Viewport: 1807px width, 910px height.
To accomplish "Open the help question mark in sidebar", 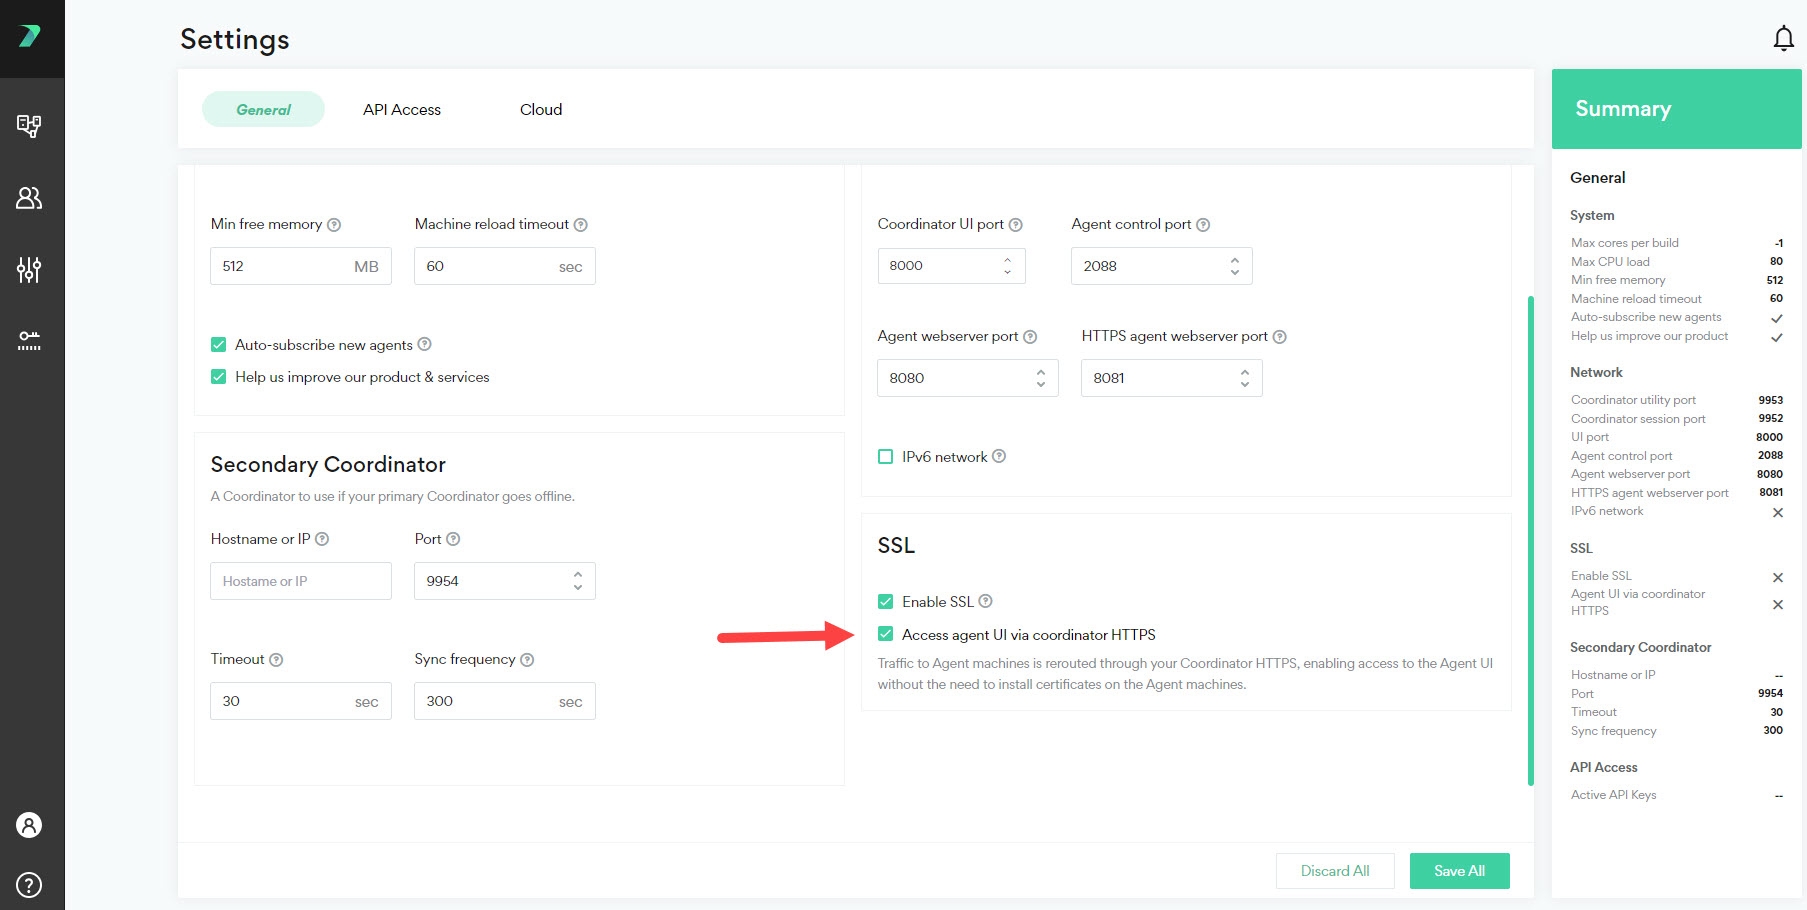I will 29,884.
